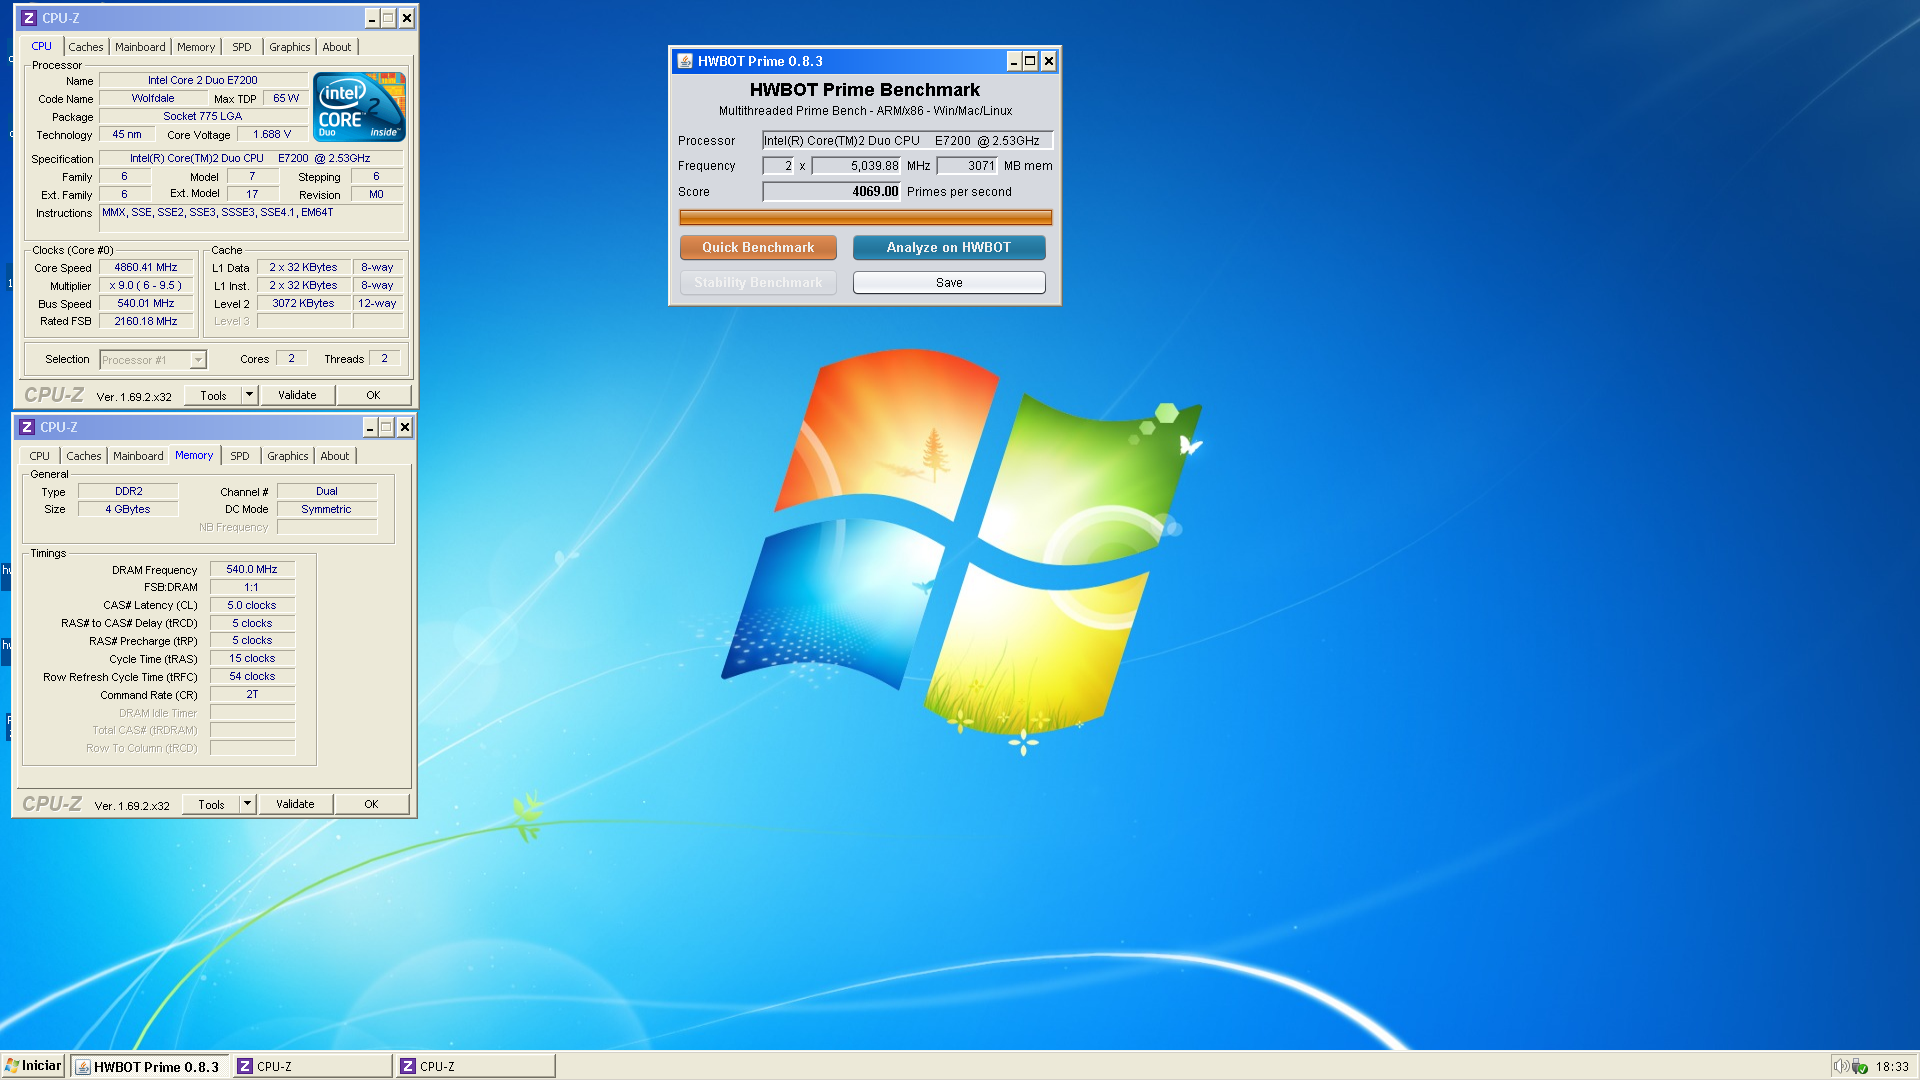Click the Core Voltage value 1.688 V

point(272,134)
